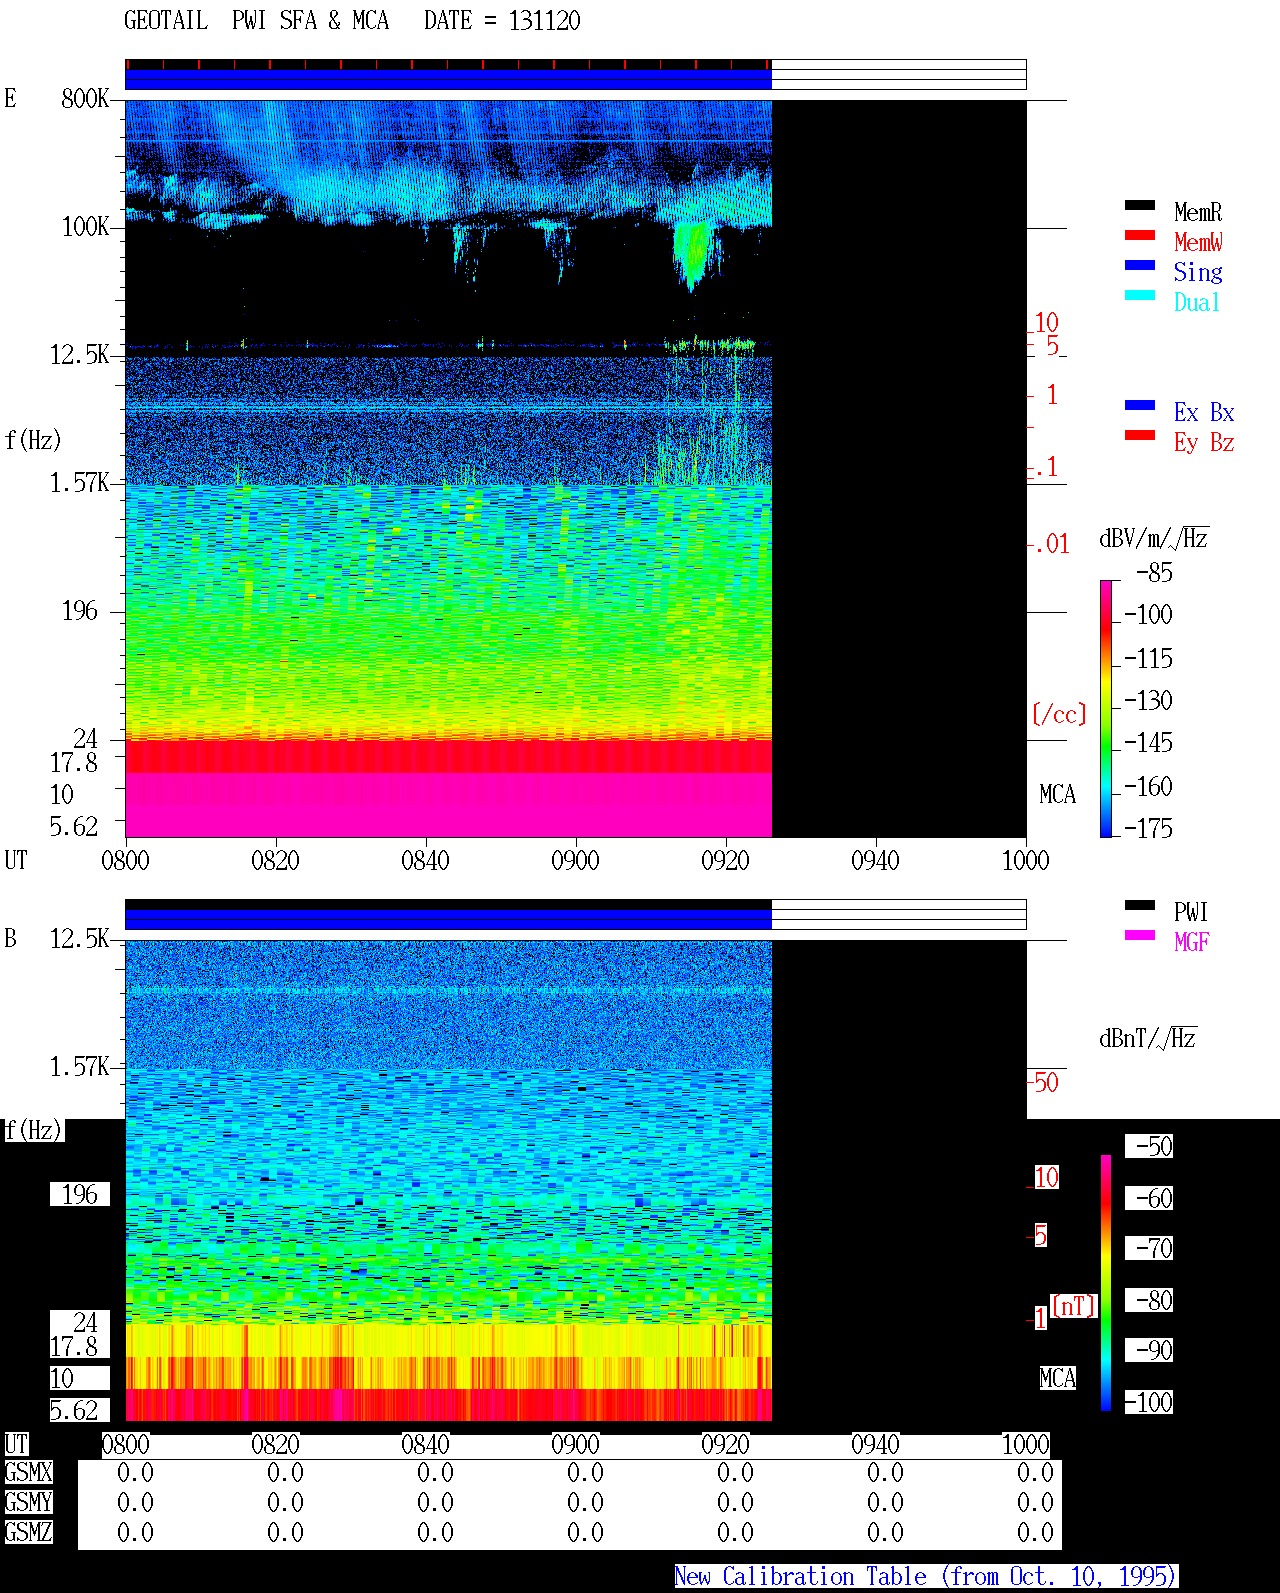This screenshot has height=1593, width=1280.
Task: Click the B panel letter label
Action: click(x=10, y=938)
